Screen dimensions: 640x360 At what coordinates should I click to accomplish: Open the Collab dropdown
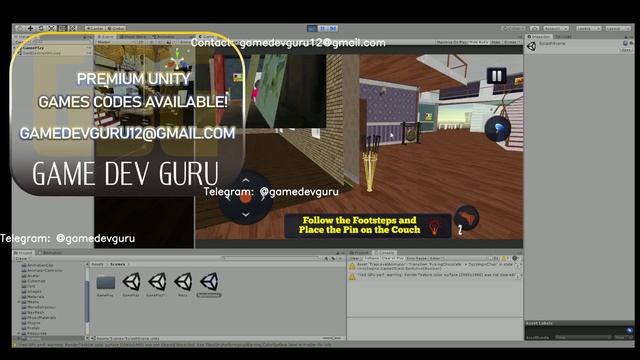513,28
